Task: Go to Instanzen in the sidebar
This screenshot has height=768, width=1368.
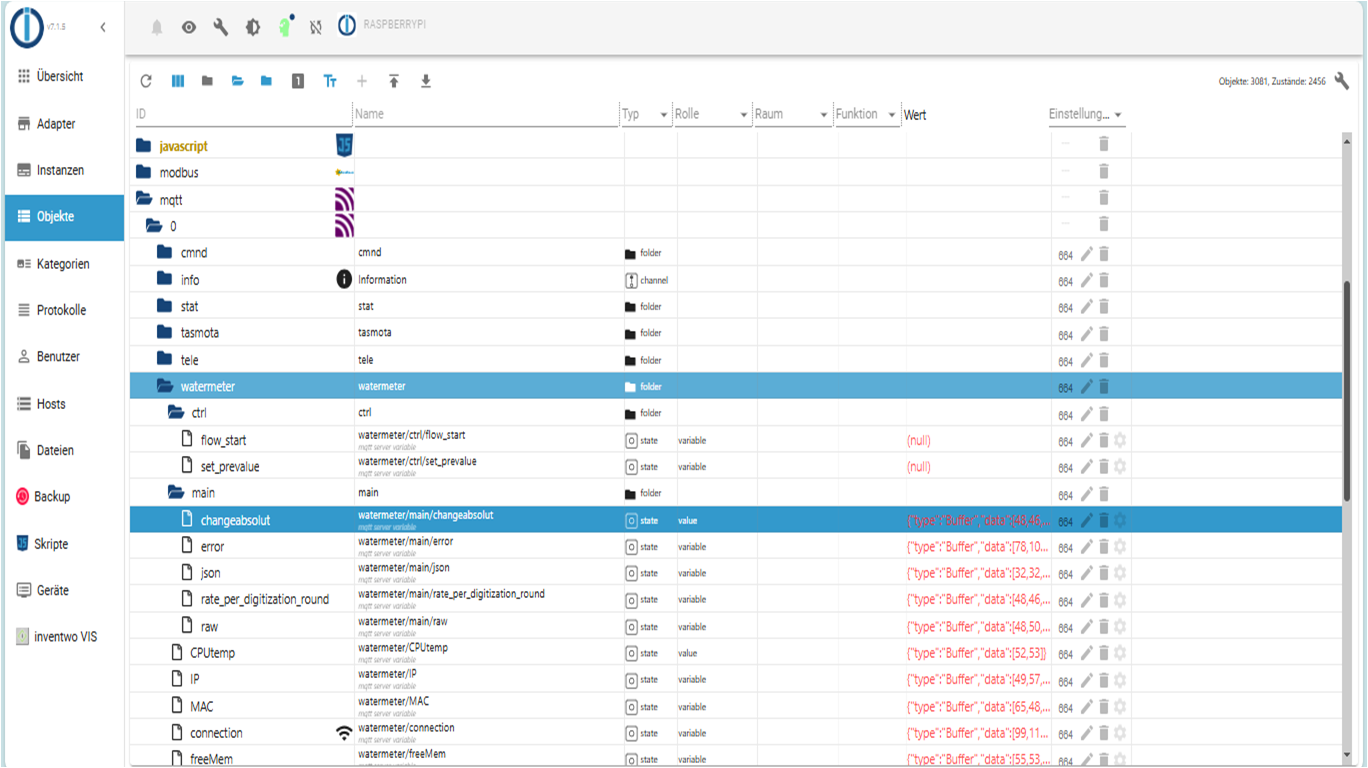Action: tap(60, 170)
